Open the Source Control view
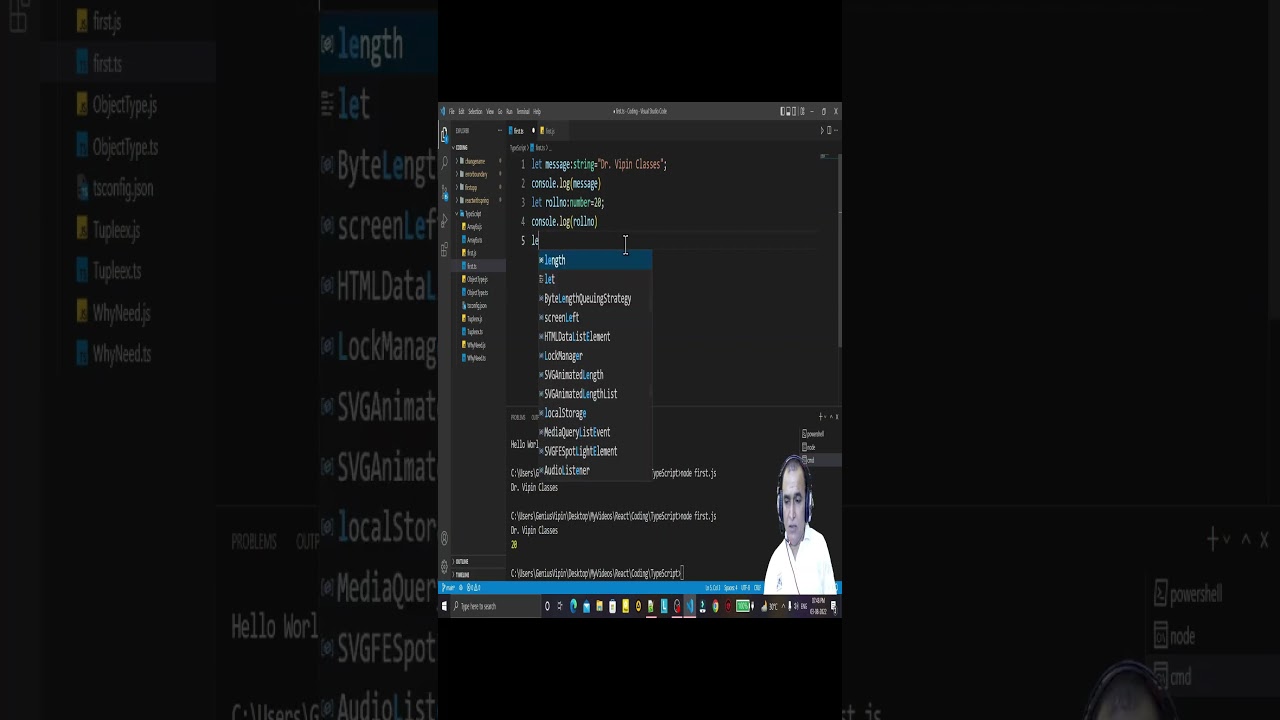Image resolution: width=1280 pixels, height=720 pixels. (444, 191)
